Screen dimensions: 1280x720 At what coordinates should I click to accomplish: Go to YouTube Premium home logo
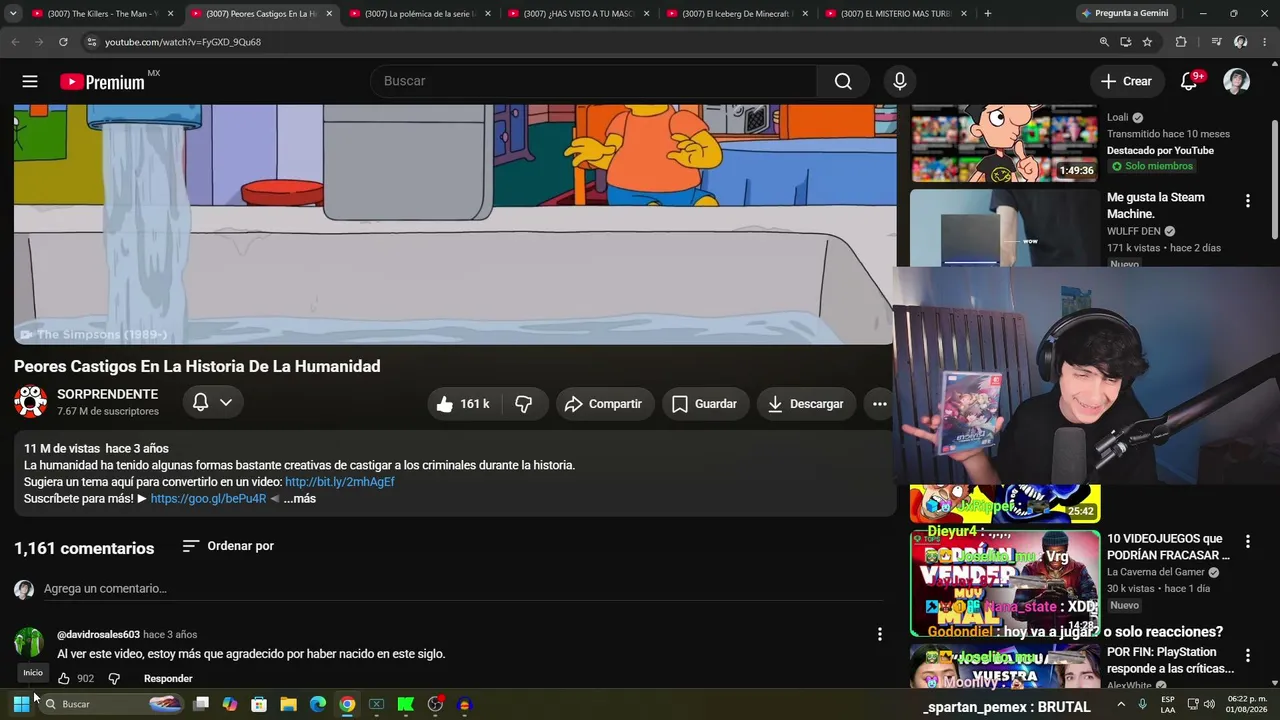point(102,82)
